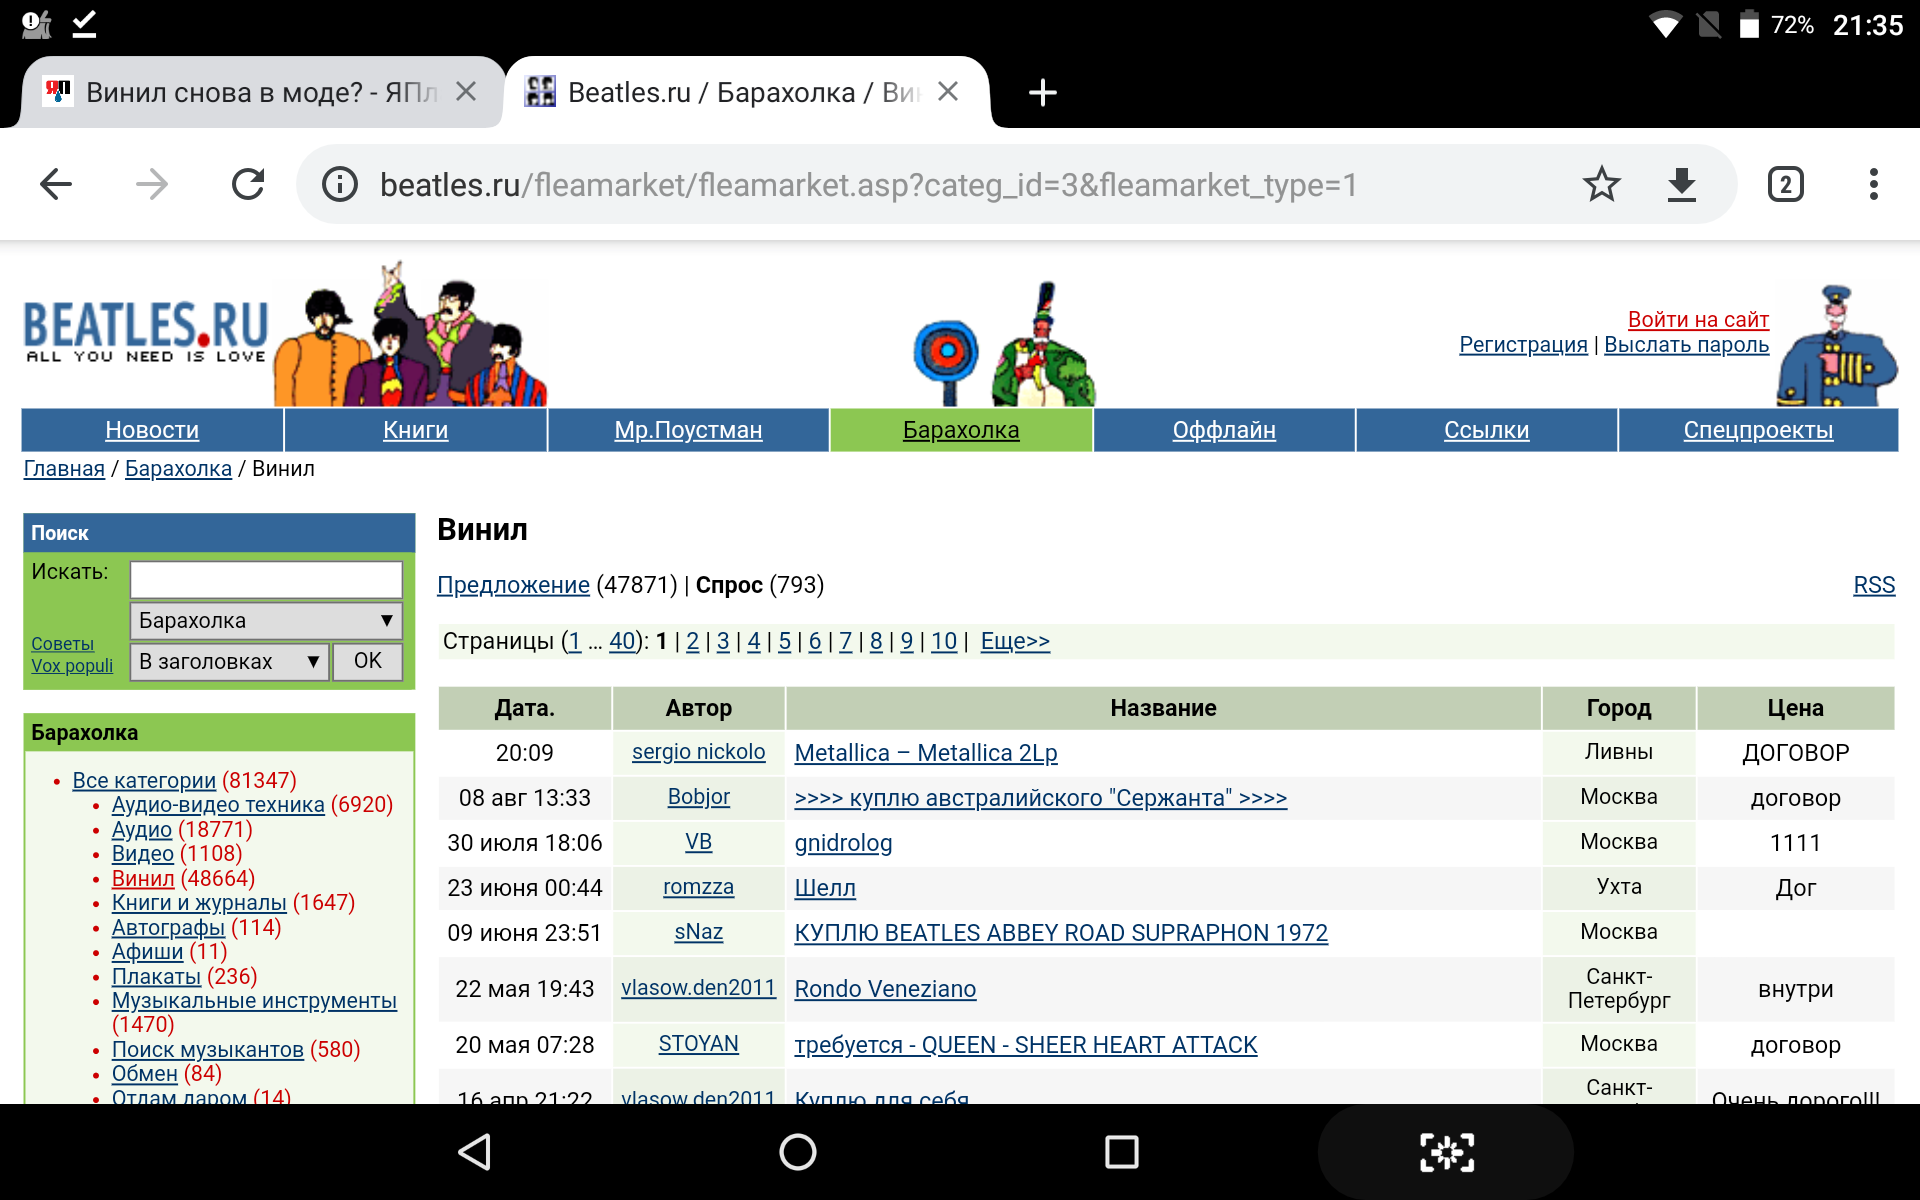Image resolution: width=1920 pixels, height=1200 pixels.
Task: Tap the Android home circle button
Action: click(x=798, y=1152)
